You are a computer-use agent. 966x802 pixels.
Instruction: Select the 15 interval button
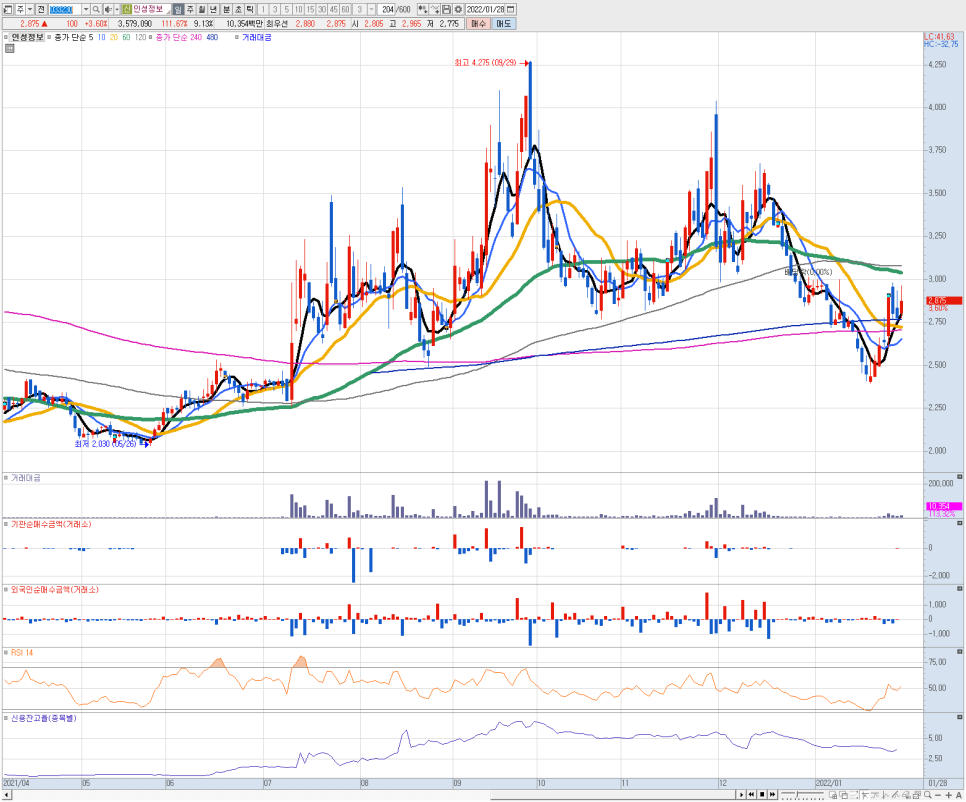(310, 9)
